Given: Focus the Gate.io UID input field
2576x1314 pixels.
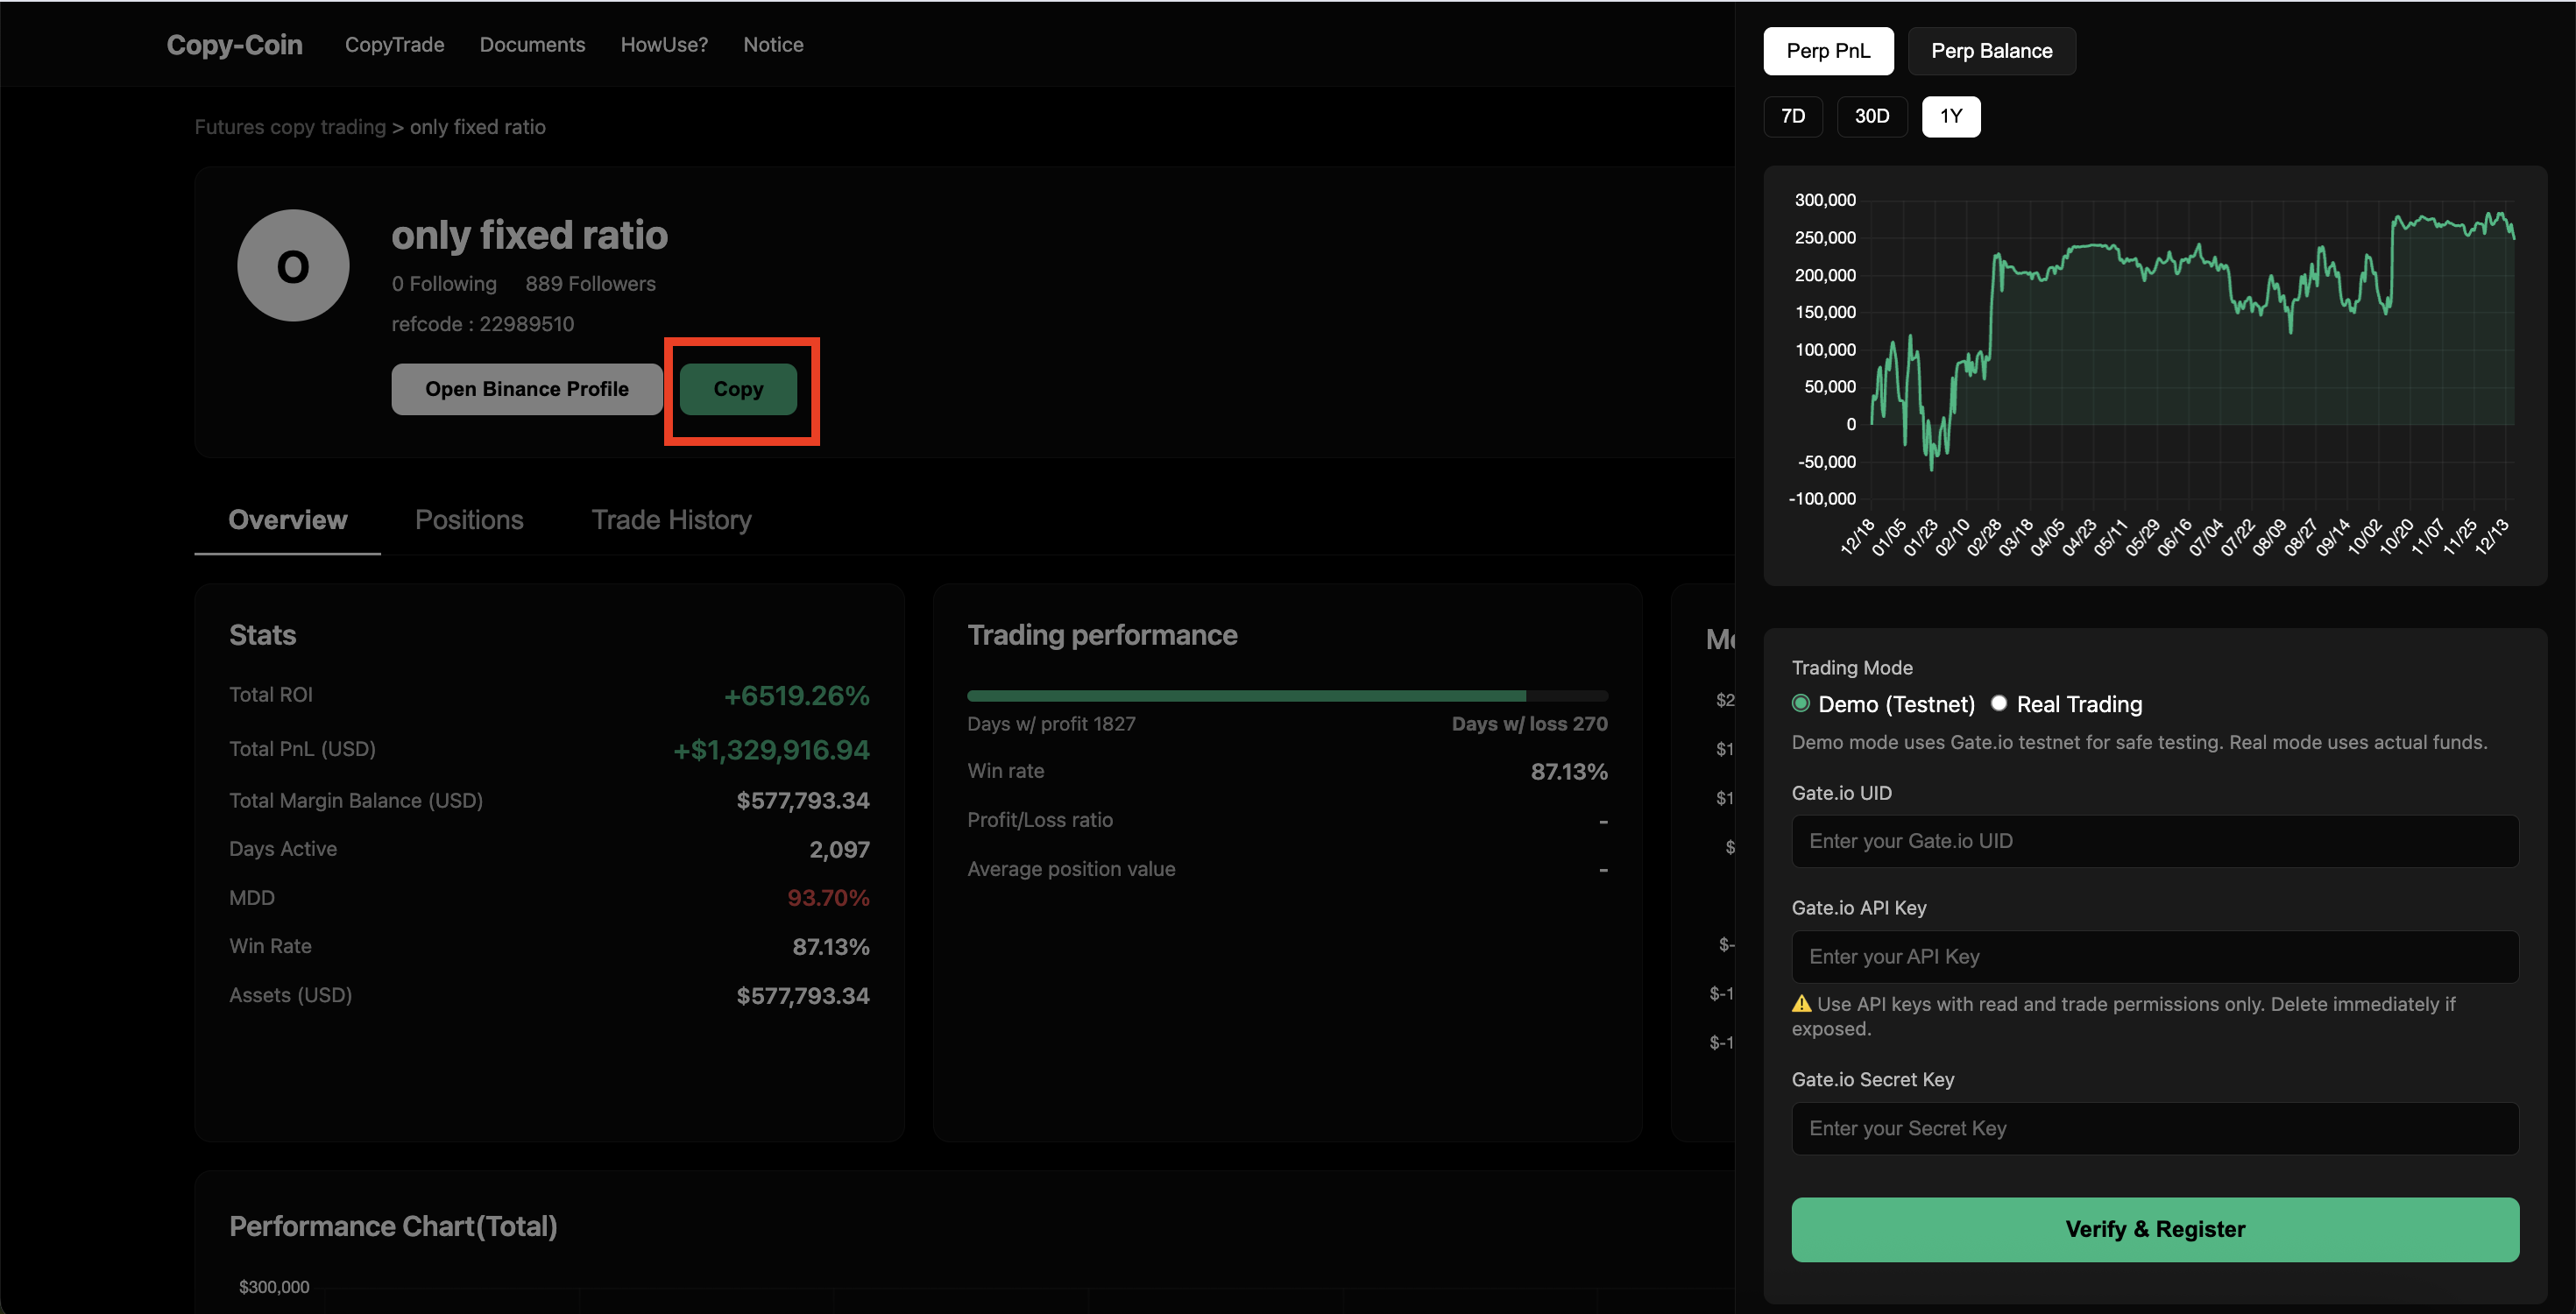Looking at the screenshot, I should point(2154,841).
